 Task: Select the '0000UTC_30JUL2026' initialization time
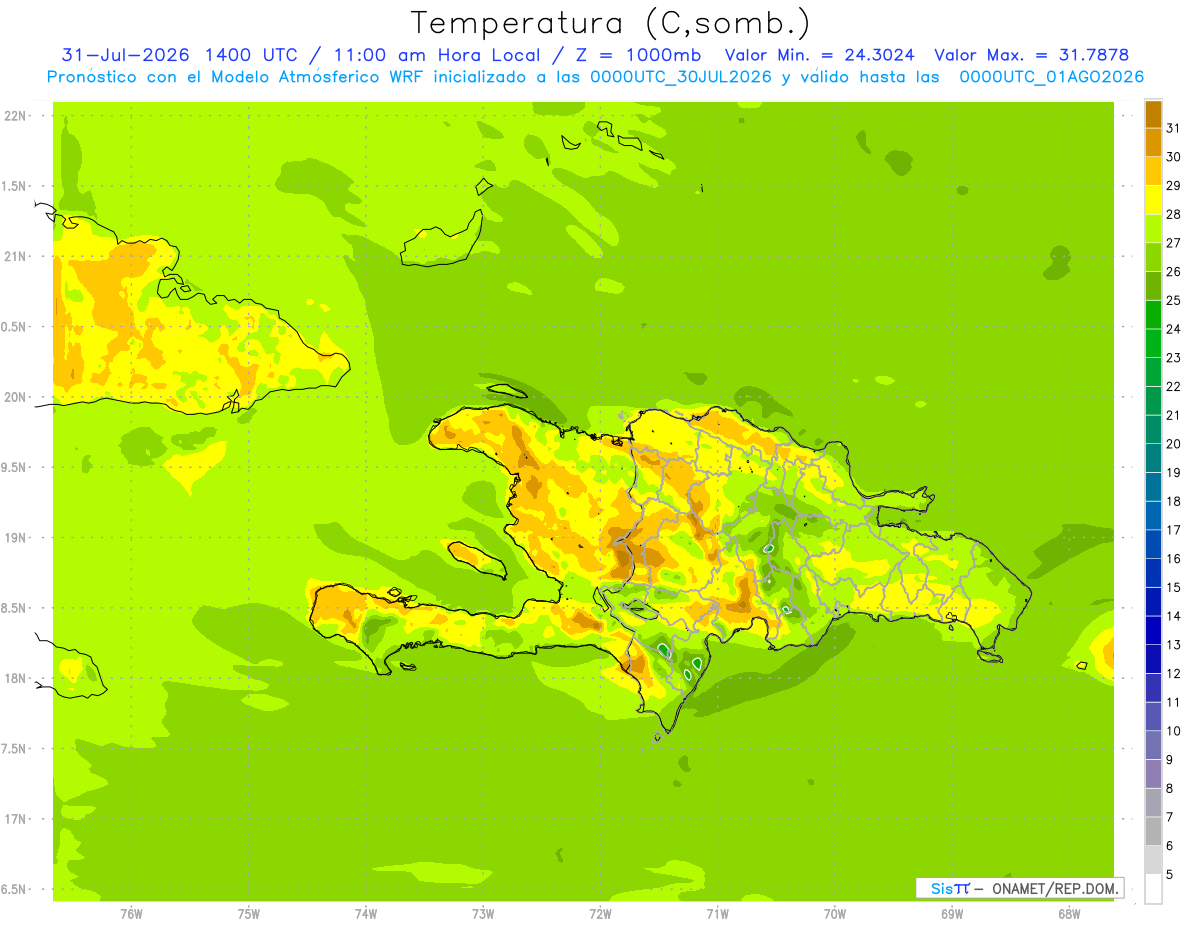coord(681,77)
